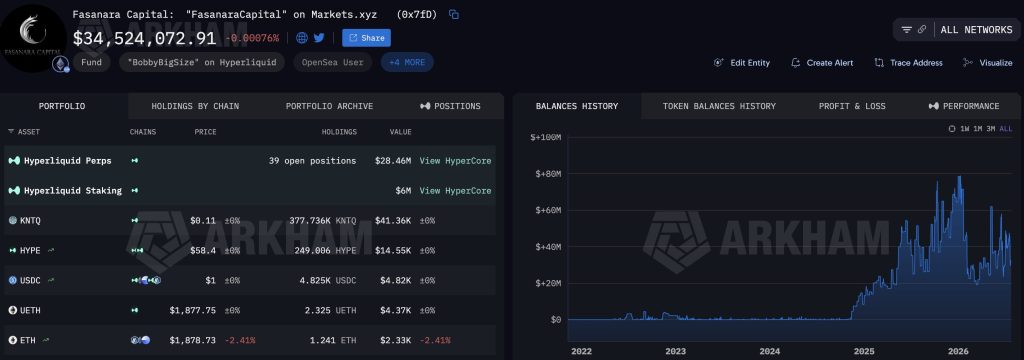Click the Trace Address icon
The width and height of the screenshot is (1024, 360).
click(x=879, y=63)
